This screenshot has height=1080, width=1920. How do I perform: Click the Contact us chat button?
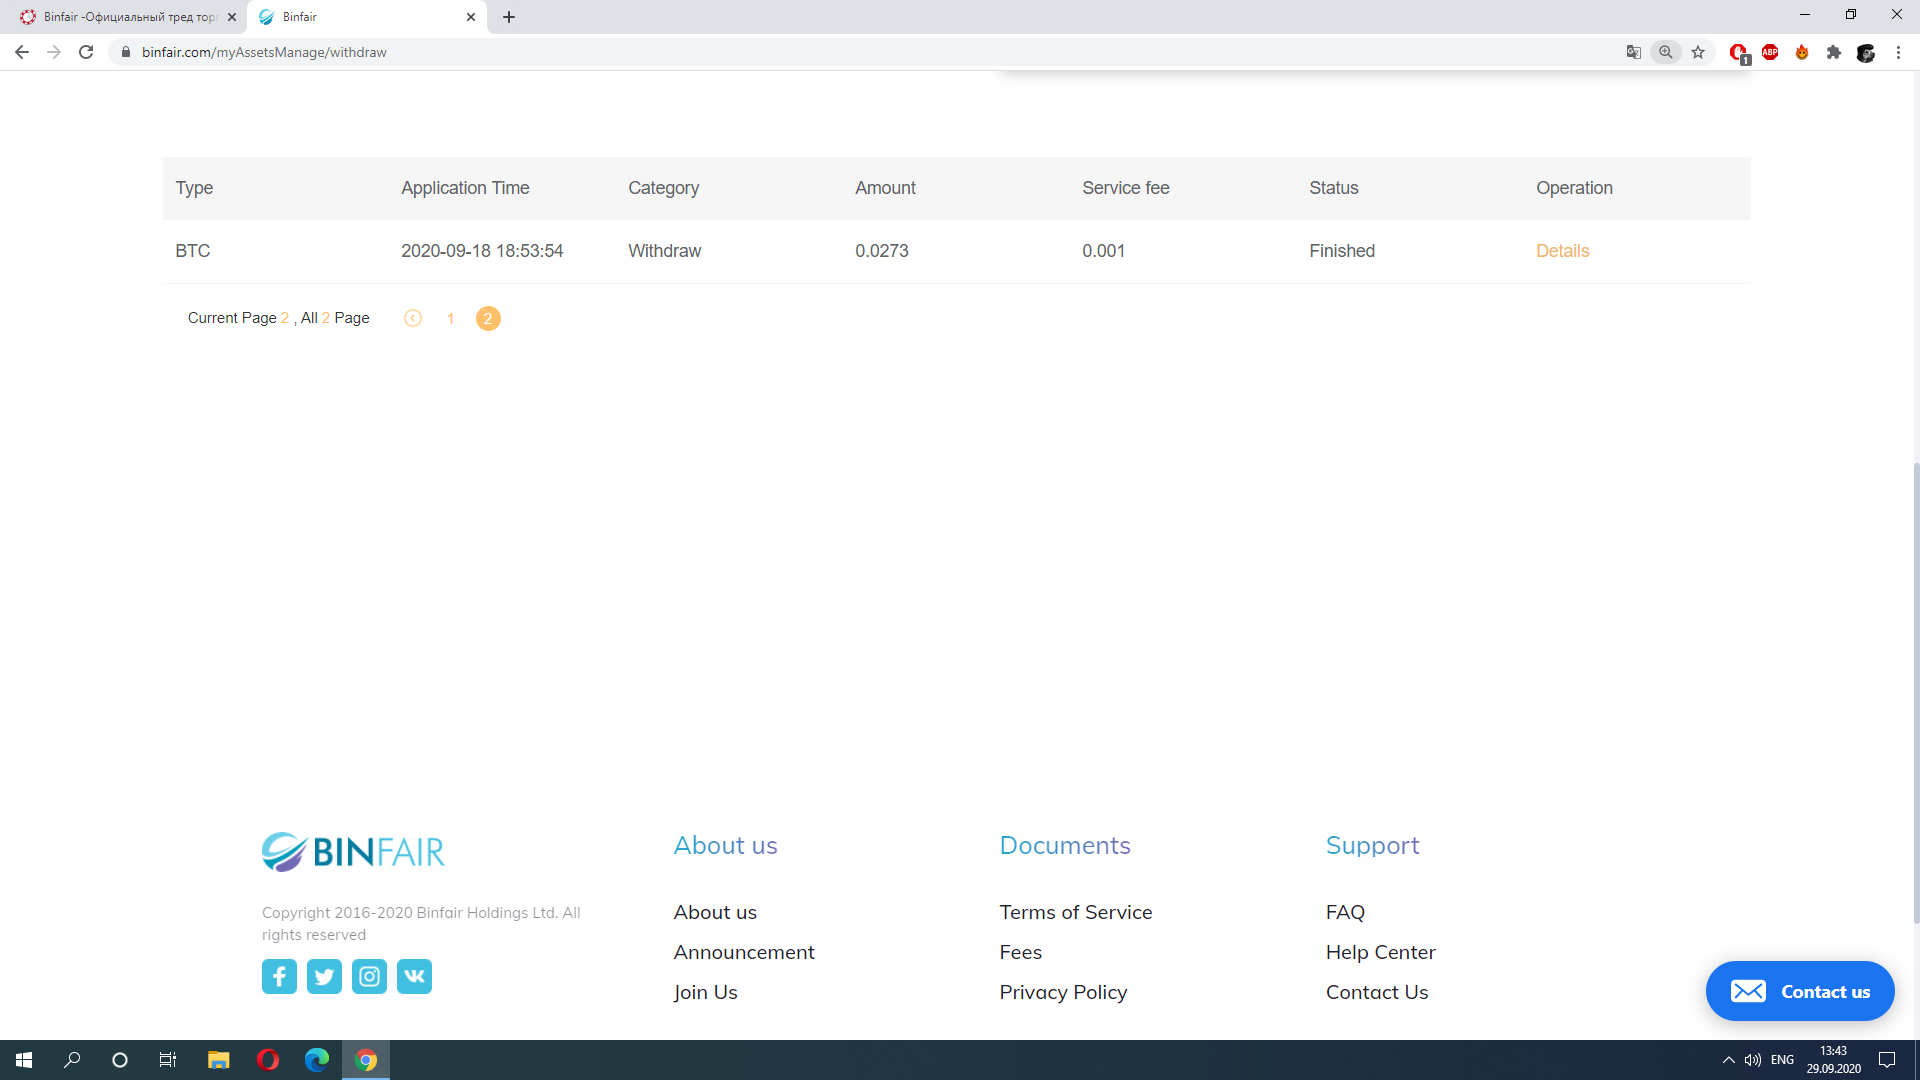point(1800,991)
